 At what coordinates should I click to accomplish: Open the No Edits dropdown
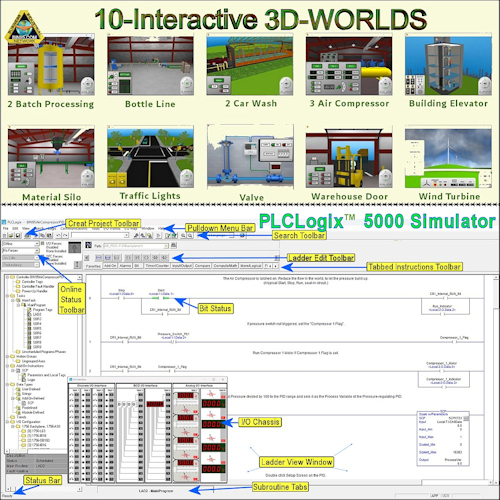[37, 258]
